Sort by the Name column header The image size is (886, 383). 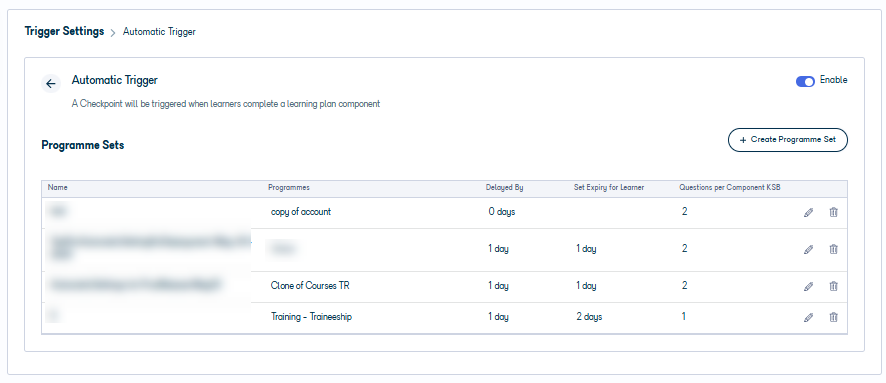[58, 188]
